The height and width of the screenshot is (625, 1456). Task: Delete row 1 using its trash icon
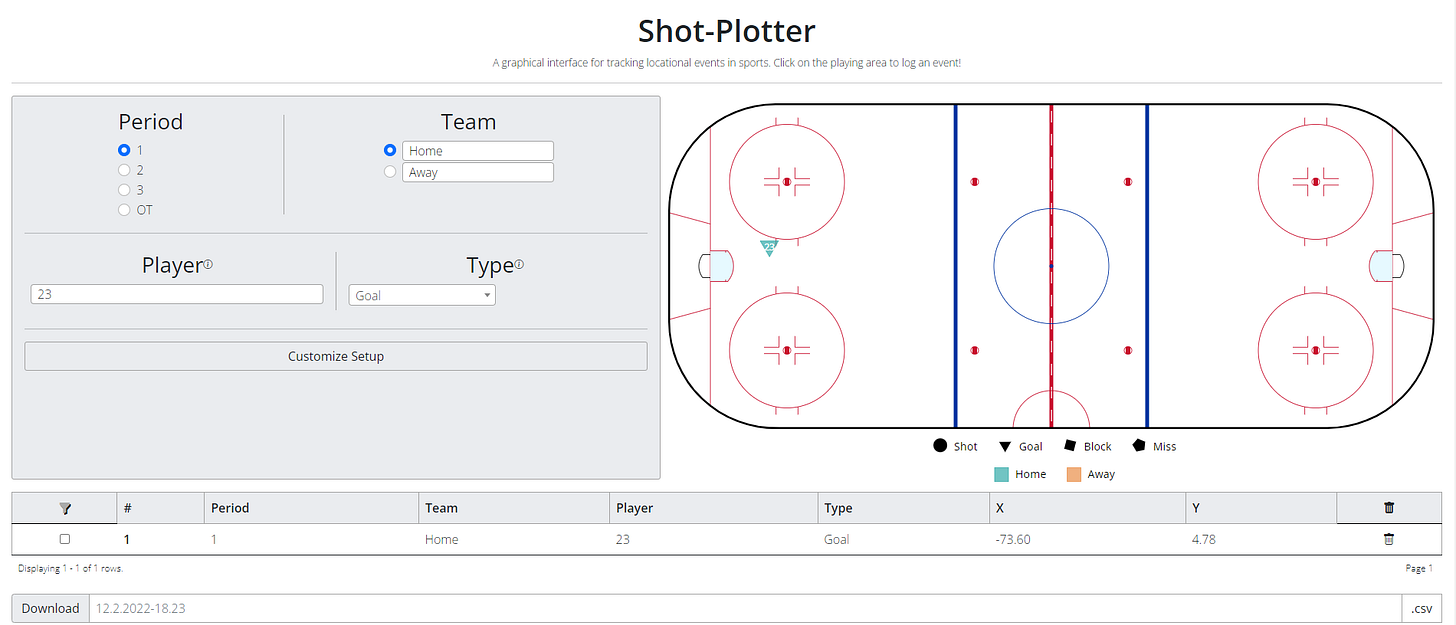click(x=1389, y=539)
